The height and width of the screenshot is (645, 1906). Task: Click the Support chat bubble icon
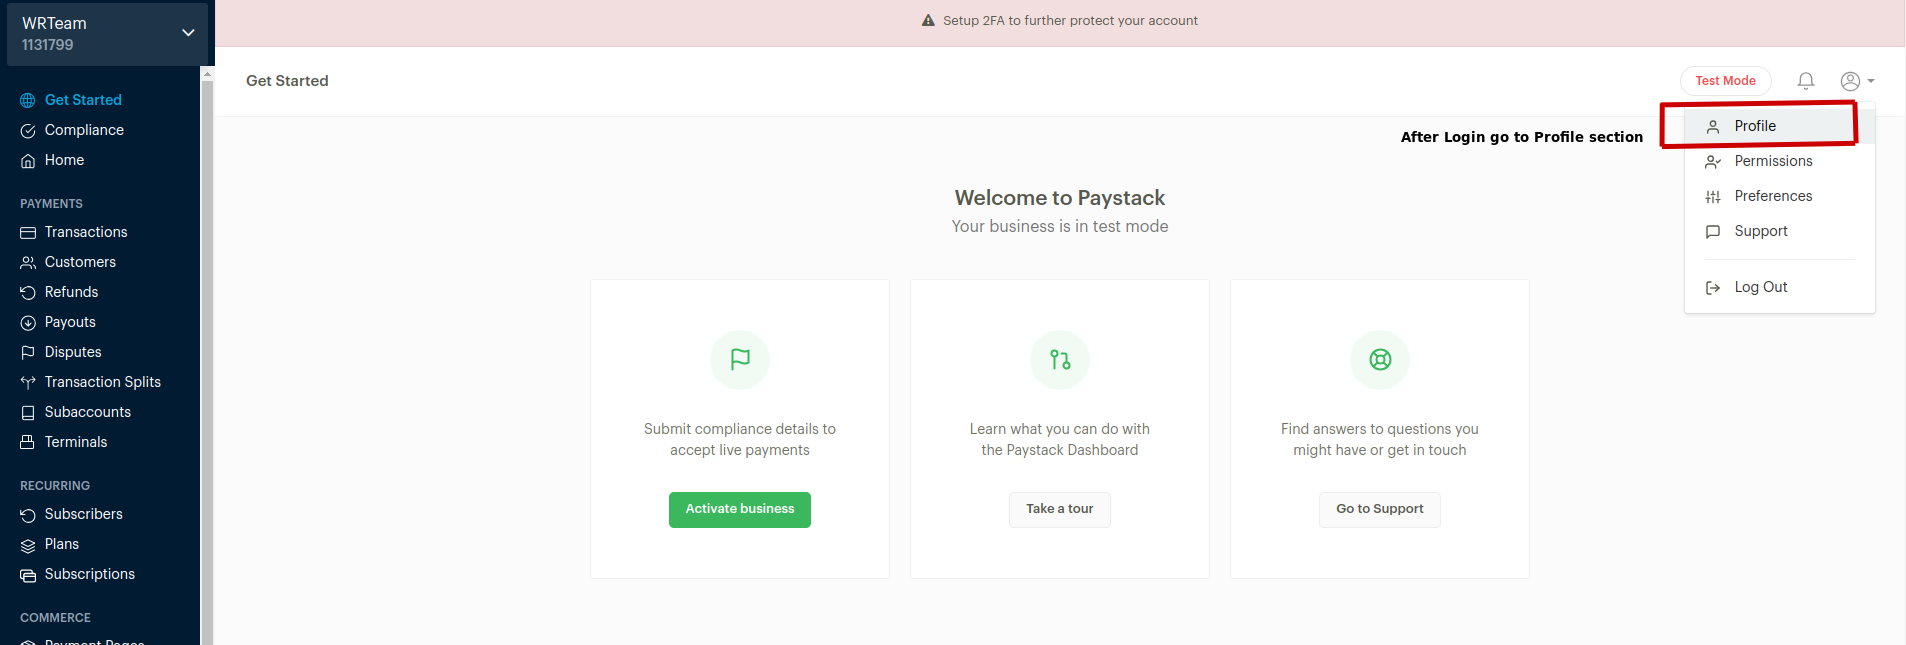(1713, 232)
